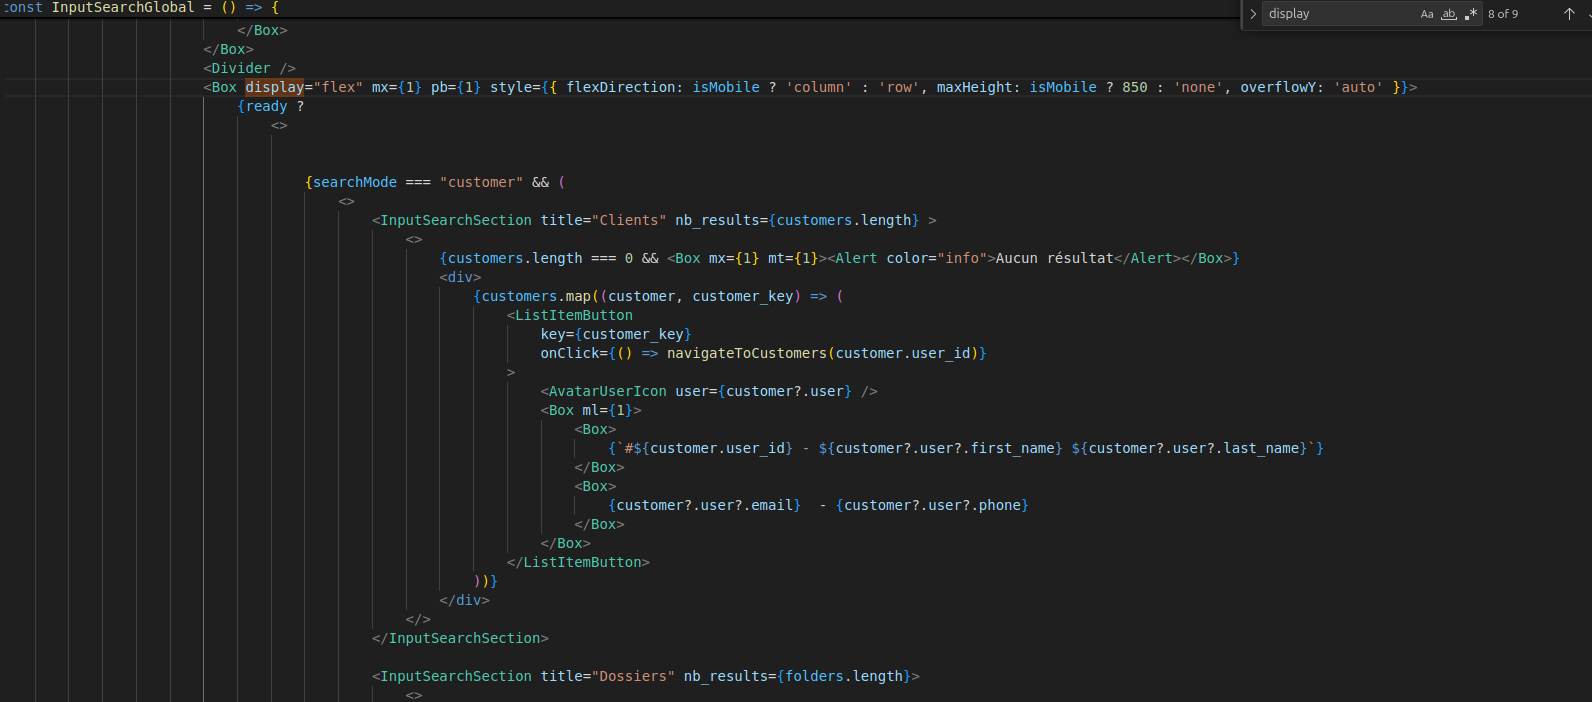Click the overflowY style property

coord(1278,87)
